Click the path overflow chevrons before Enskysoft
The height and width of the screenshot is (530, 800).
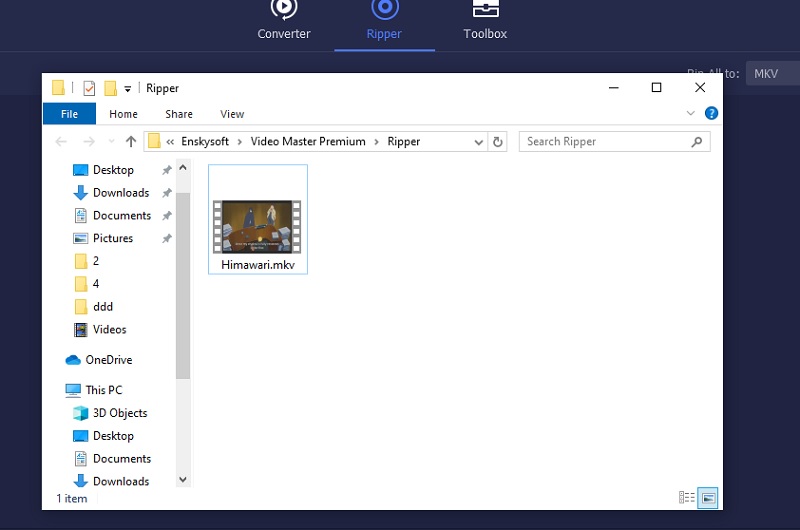coord(170,142)
